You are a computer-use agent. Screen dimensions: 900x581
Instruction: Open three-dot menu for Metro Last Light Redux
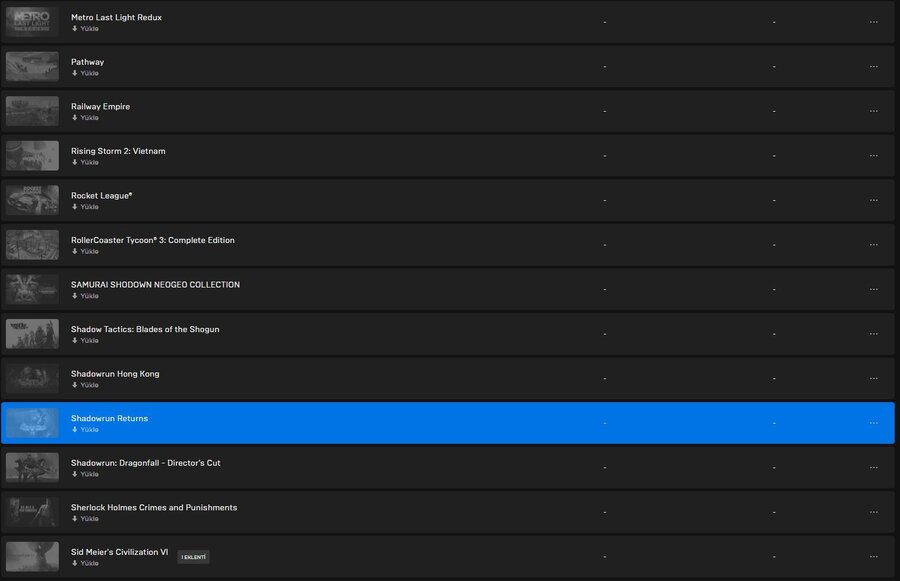click(873, 22)
